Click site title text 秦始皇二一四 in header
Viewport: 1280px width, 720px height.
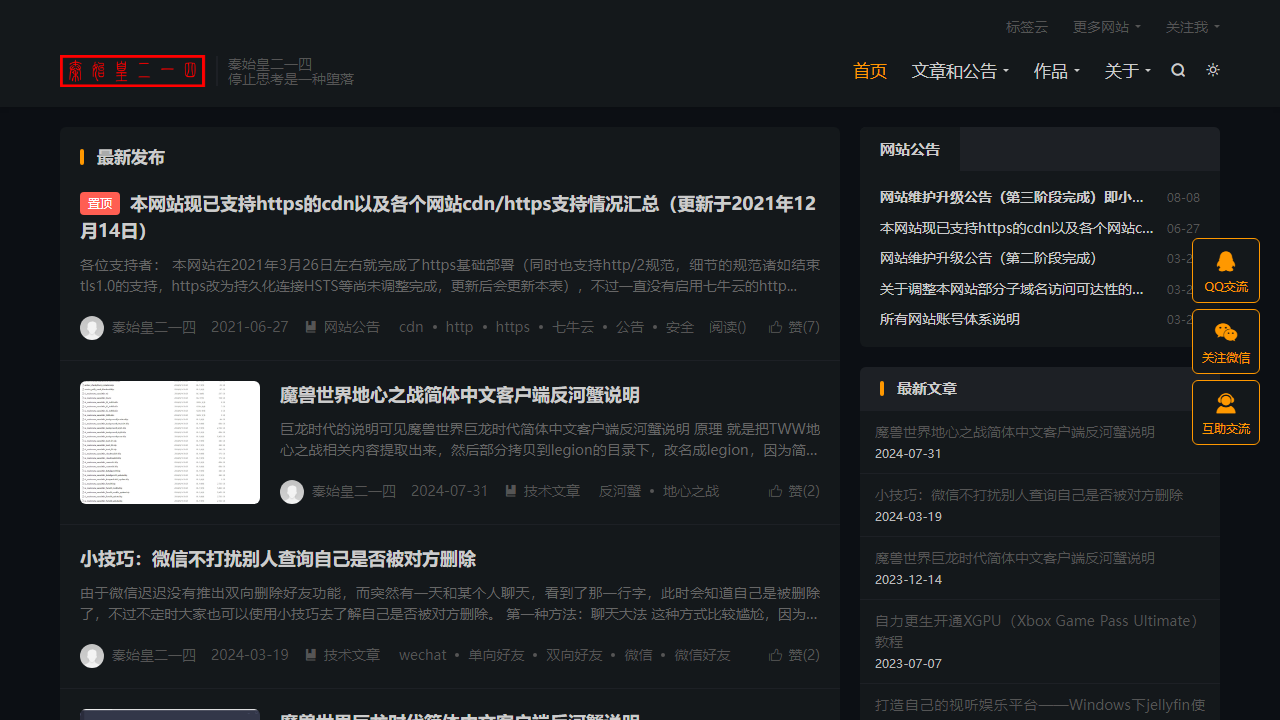pyautogui.click(x=270, y=64)
